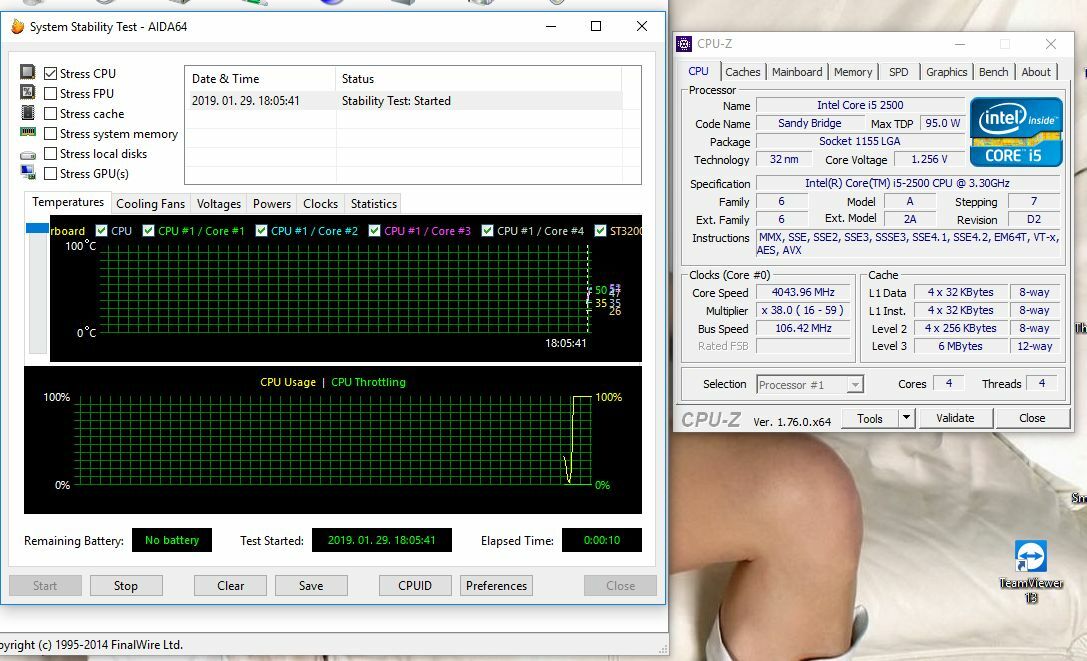1087x661 pixels.
Task: Select the CPU tab in CPU-Z
Action: (698, 71)
